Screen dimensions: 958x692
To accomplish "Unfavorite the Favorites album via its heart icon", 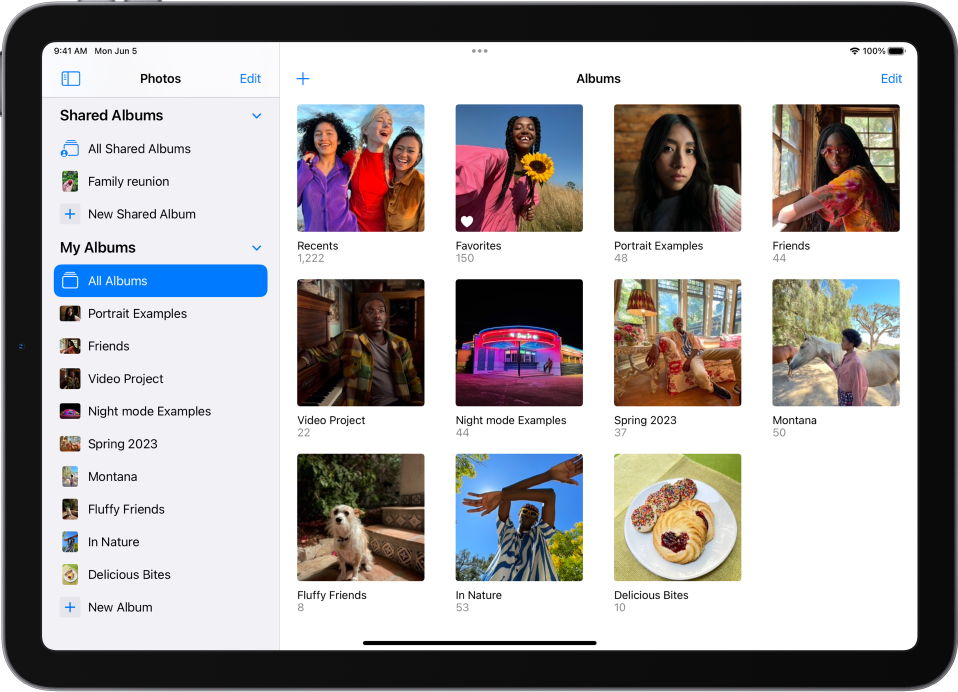I will pyautogui.click(x=467, y=220).
